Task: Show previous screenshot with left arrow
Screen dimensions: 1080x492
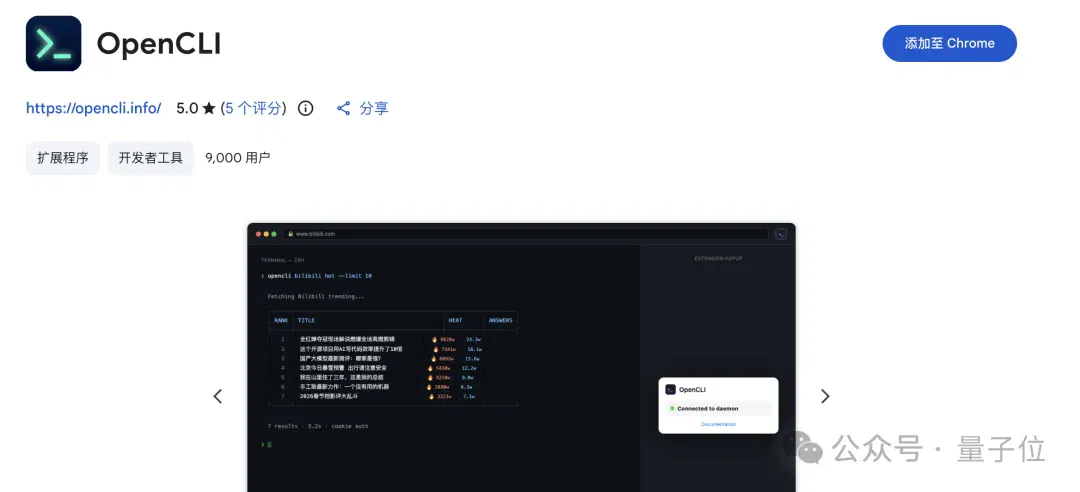Action: click(218, 396)
